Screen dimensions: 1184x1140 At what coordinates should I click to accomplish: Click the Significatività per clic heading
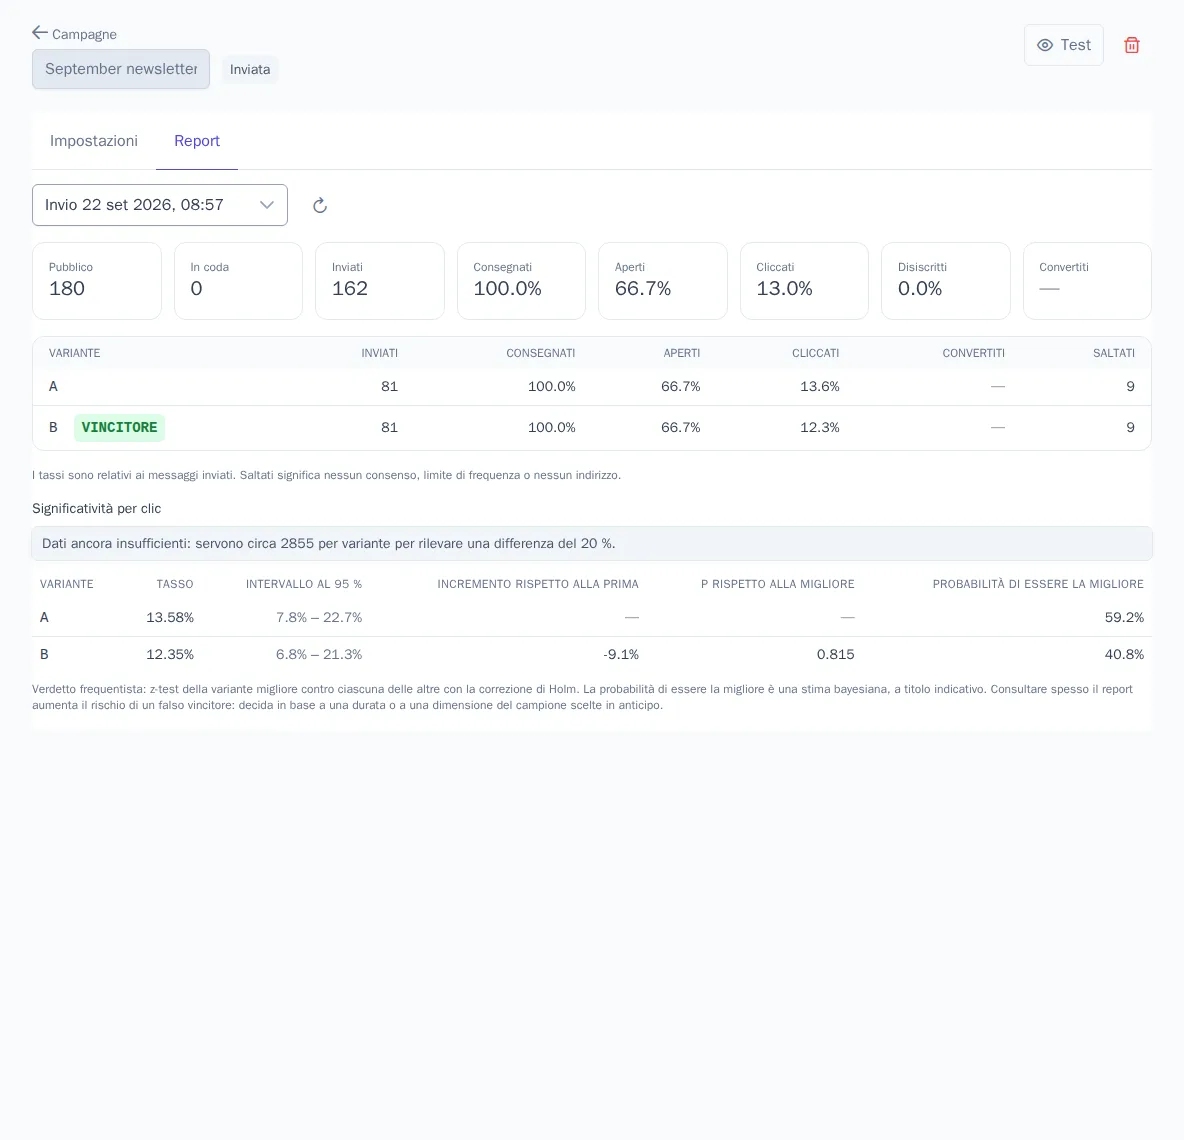(x=97, y=509)
